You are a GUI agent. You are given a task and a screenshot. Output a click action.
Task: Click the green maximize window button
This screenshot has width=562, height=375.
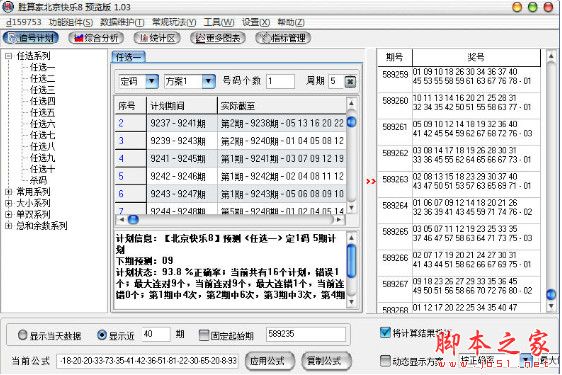point(533,7)
